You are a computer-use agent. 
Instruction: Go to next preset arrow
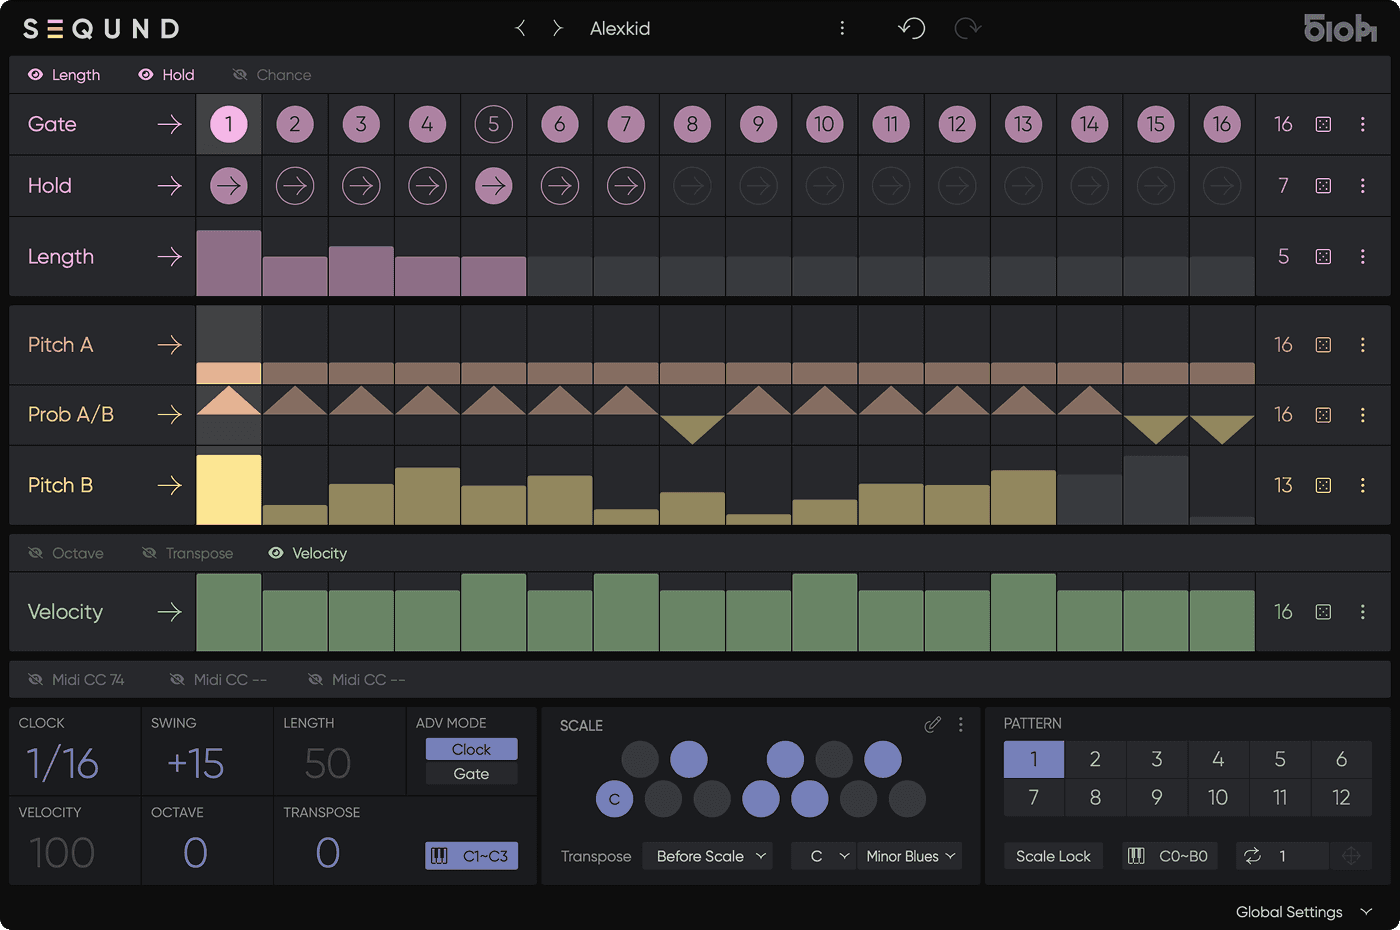coord(558,28)
